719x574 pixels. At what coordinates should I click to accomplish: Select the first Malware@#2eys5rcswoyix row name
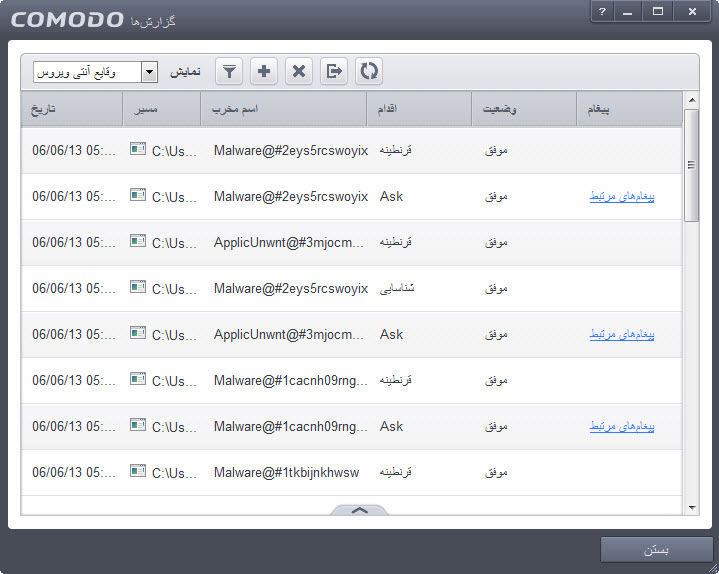pyautogui.click(x=291, y=150)
